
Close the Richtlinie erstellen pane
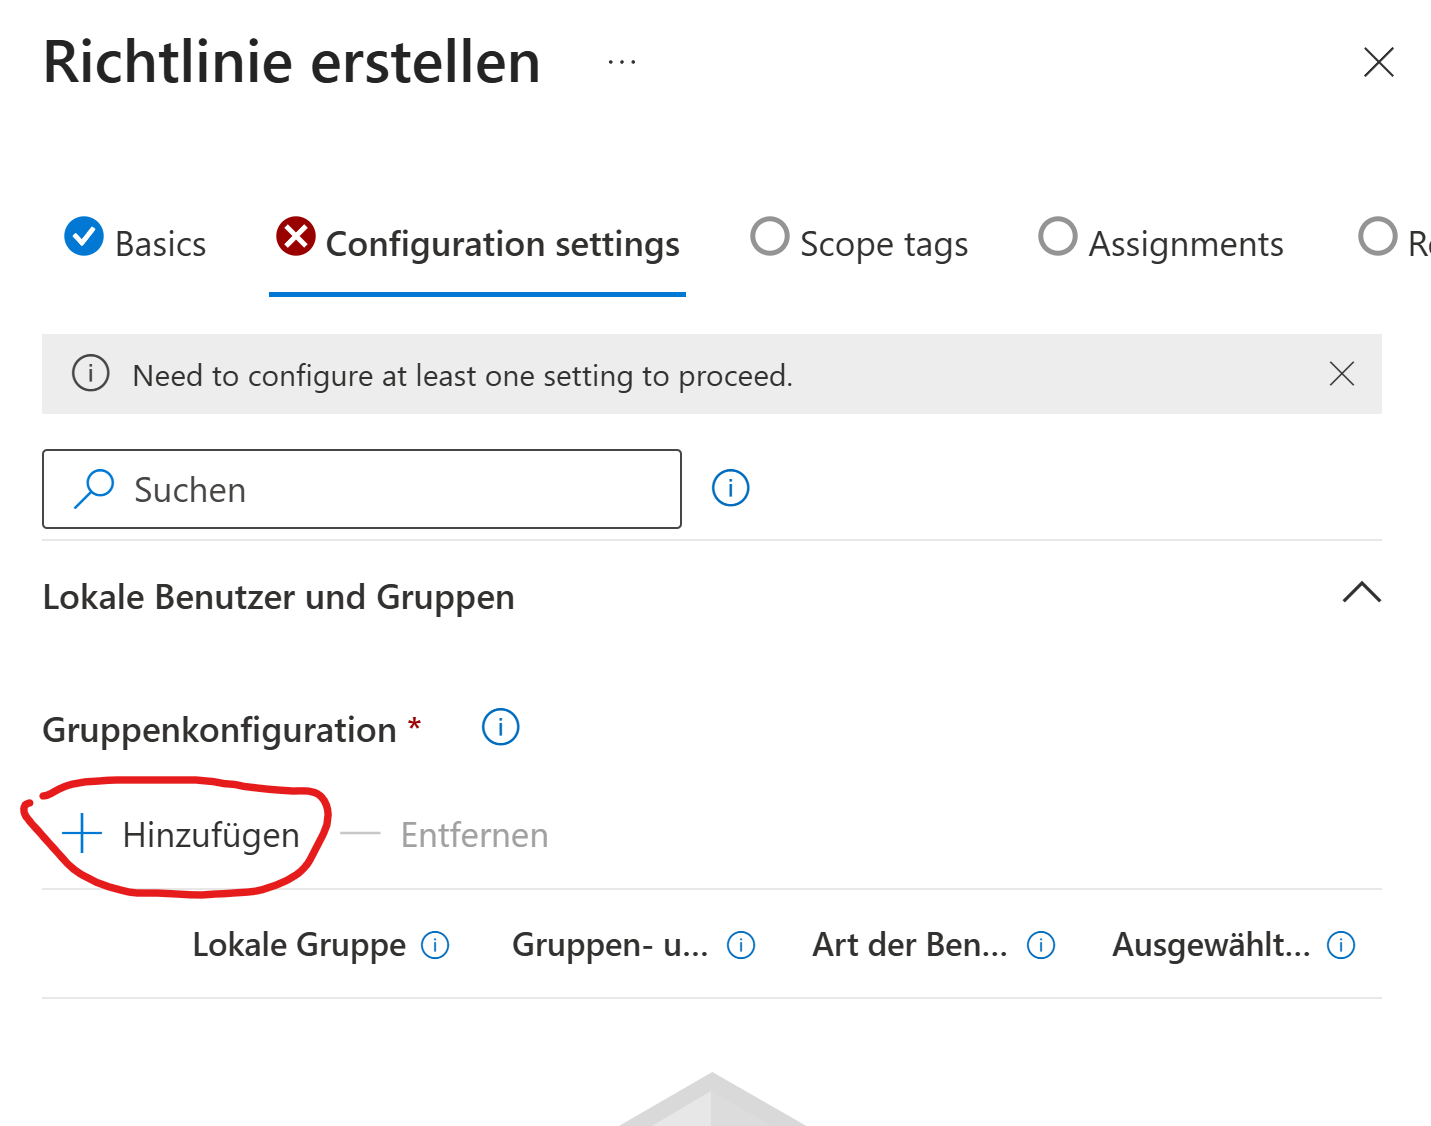1378,62
